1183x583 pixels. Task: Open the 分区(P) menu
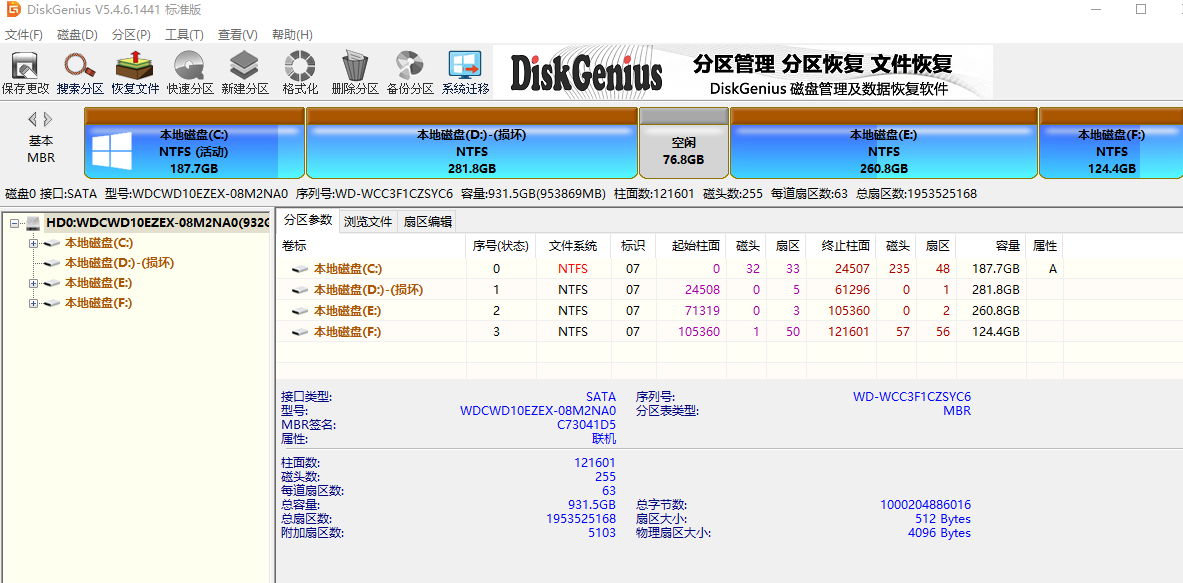131,35
